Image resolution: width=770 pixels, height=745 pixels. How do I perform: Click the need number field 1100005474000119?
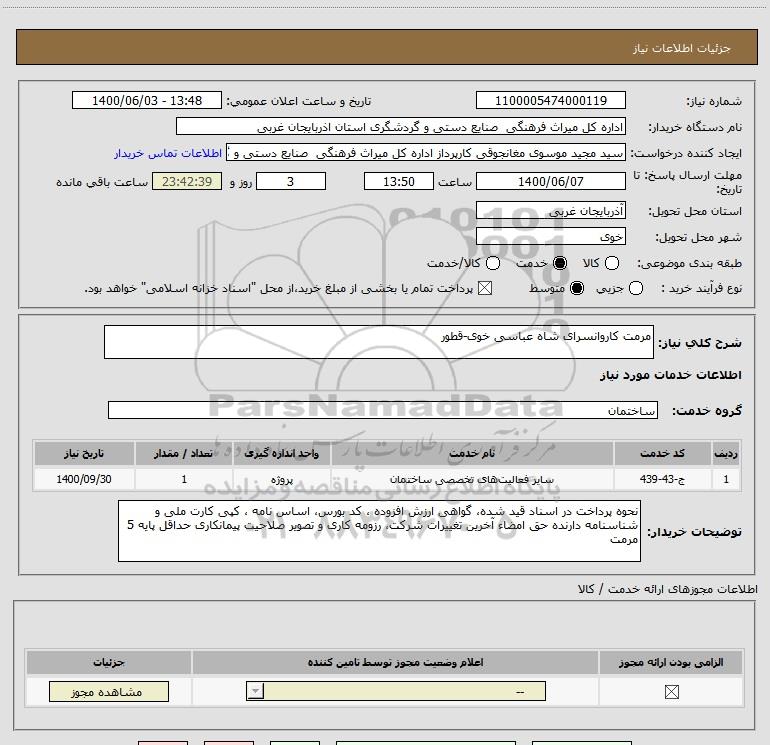(550, 100)
